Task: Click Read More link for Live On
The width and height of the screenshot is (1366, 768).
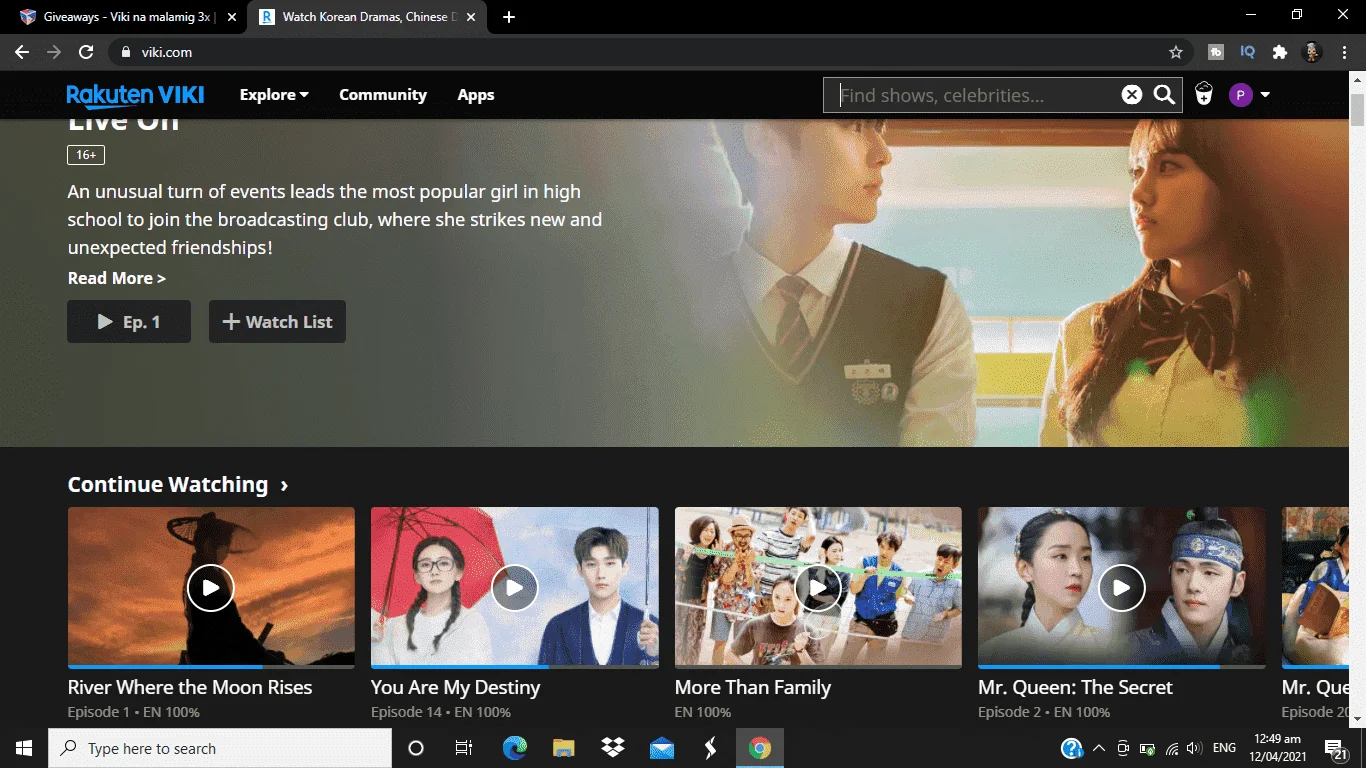Action: (x=116, y=278)
